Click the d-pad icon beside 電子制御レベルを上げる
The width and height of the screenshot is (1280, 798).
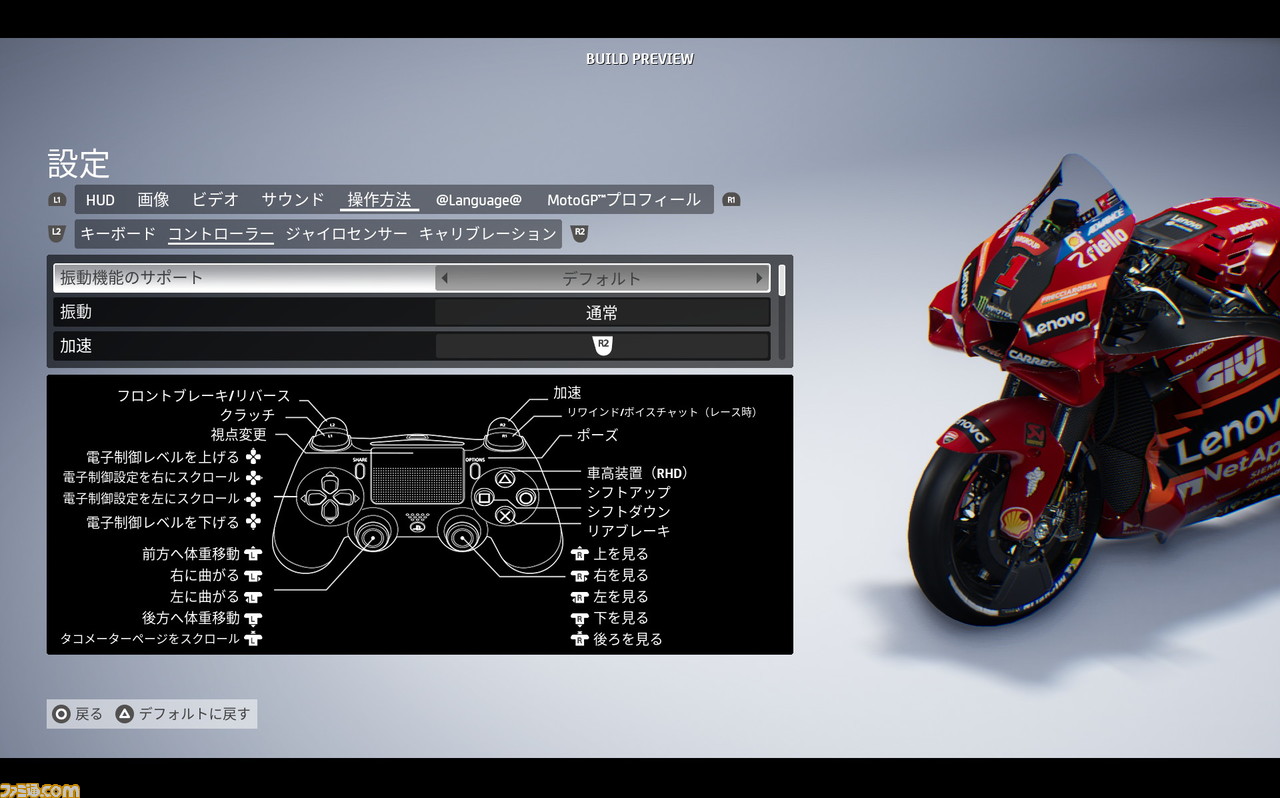click(254, 457)
